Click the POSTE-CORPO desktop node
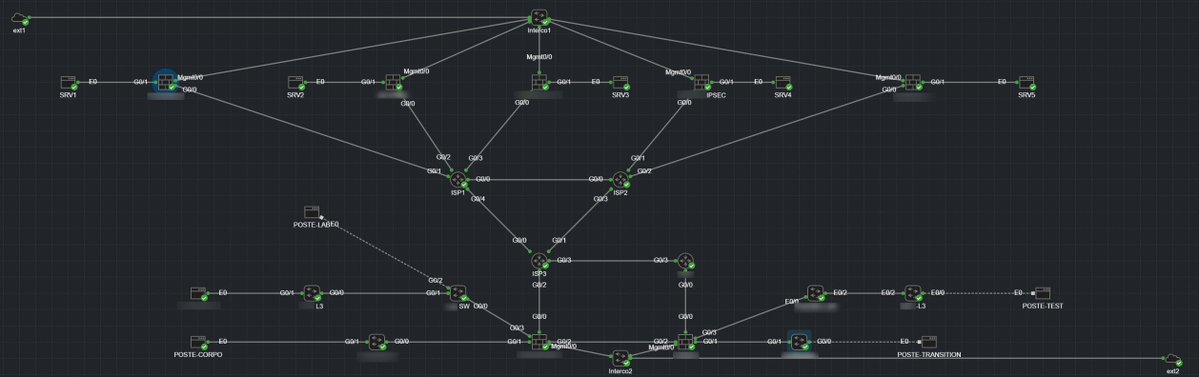The image size is (1199, 377). click(x=199, y=342)
